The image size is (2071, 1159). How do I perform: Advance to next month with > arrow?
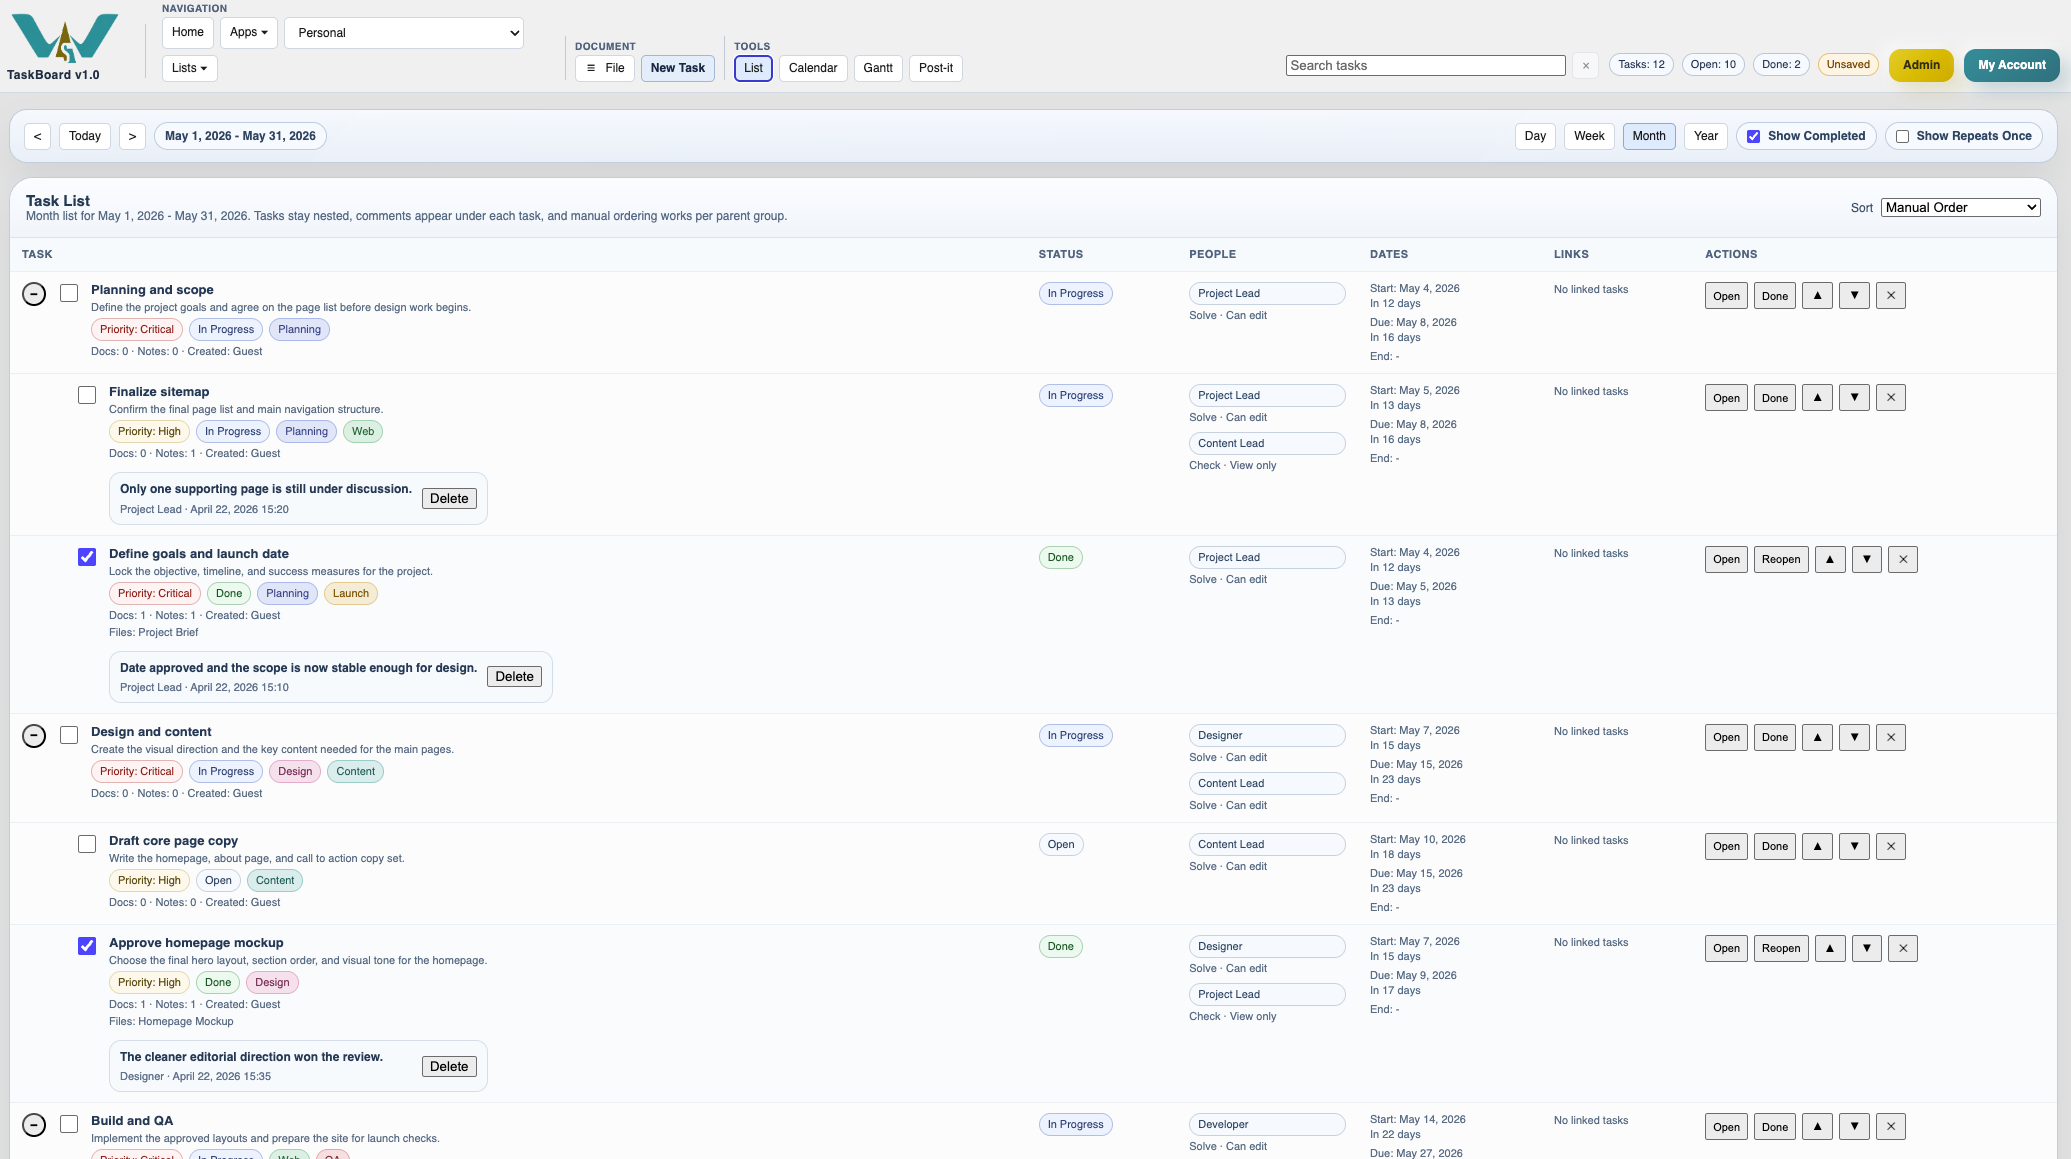coord(132,136)
